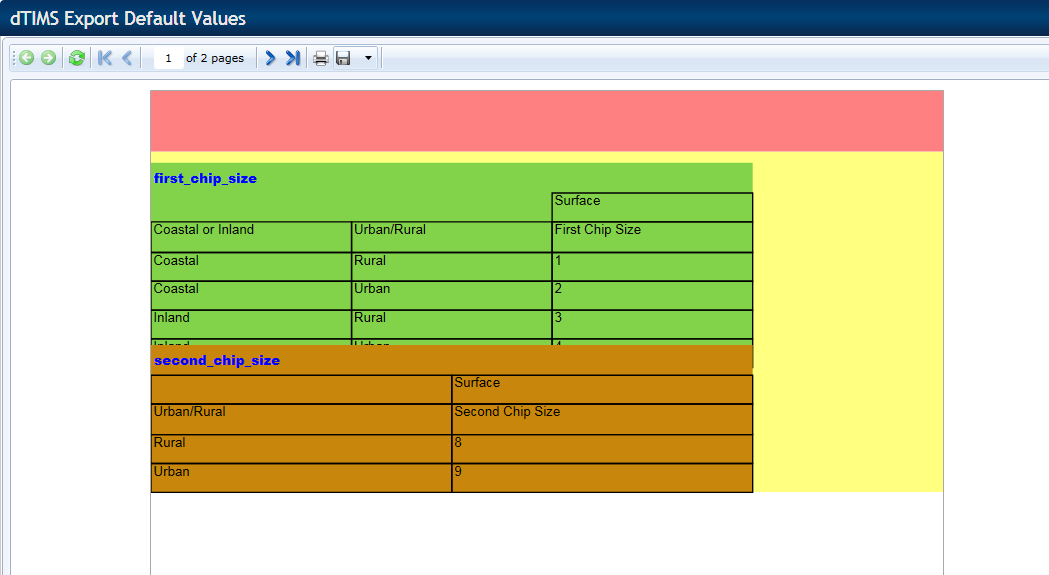The image size is (1049, 575).
Task: Go to the first page of report
Action: pos(105,58)
